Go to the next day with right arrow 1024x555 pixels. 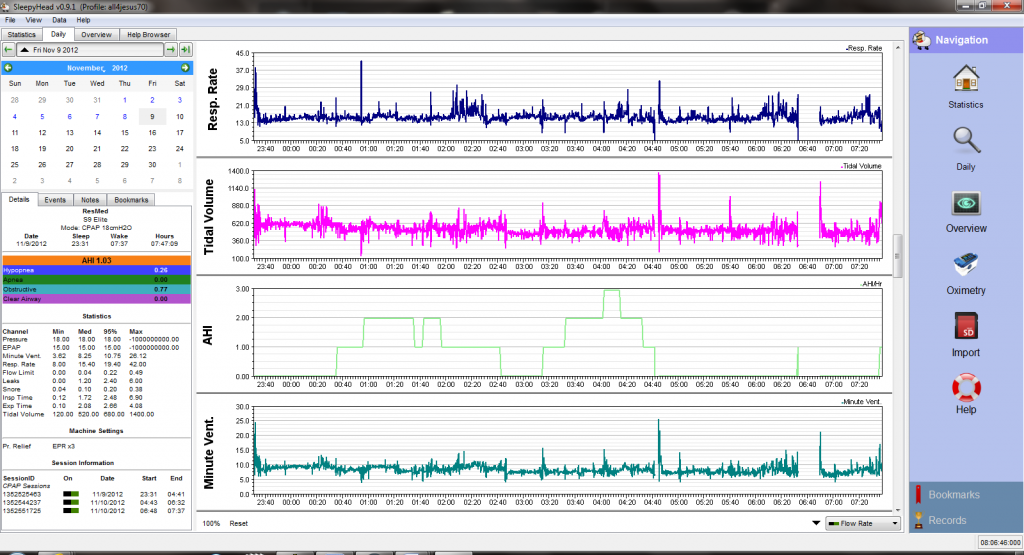[170, 50]
